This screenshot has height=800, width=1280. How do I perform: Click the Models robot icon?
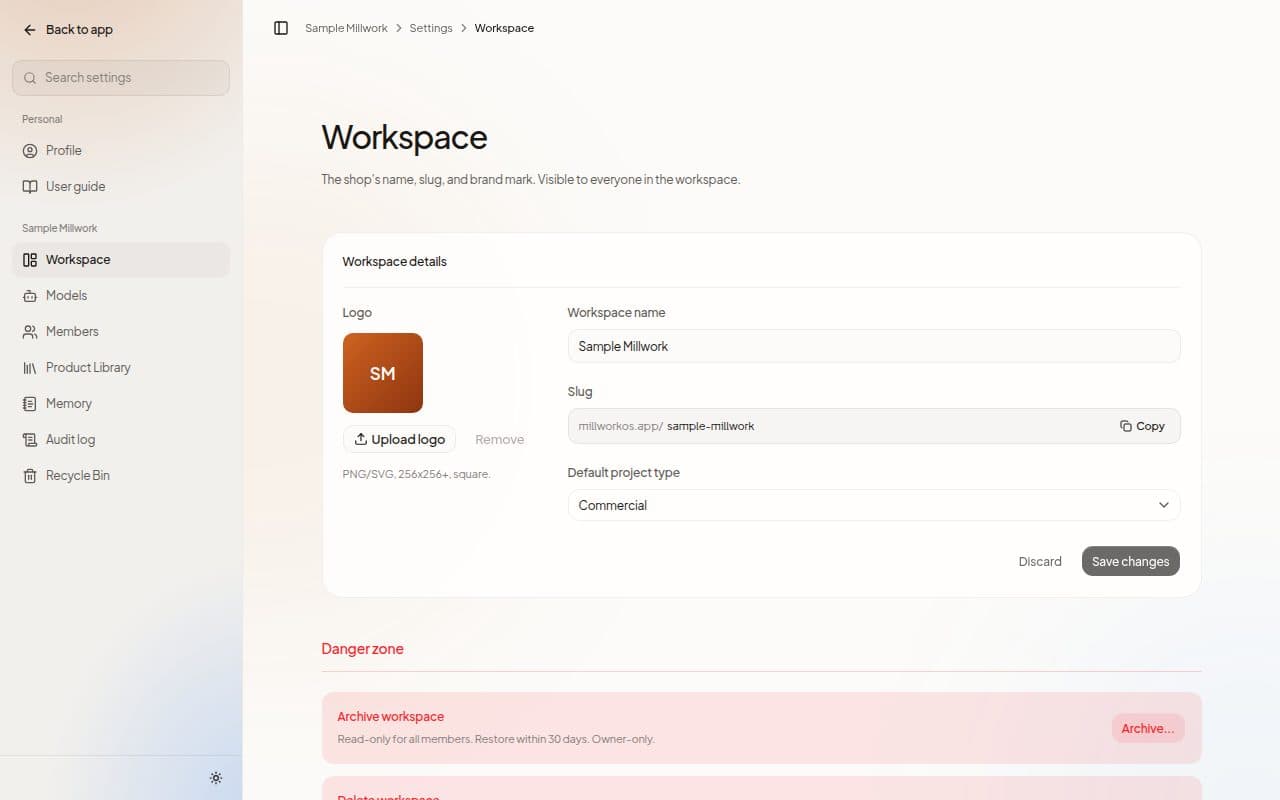[x=30, y=296]
